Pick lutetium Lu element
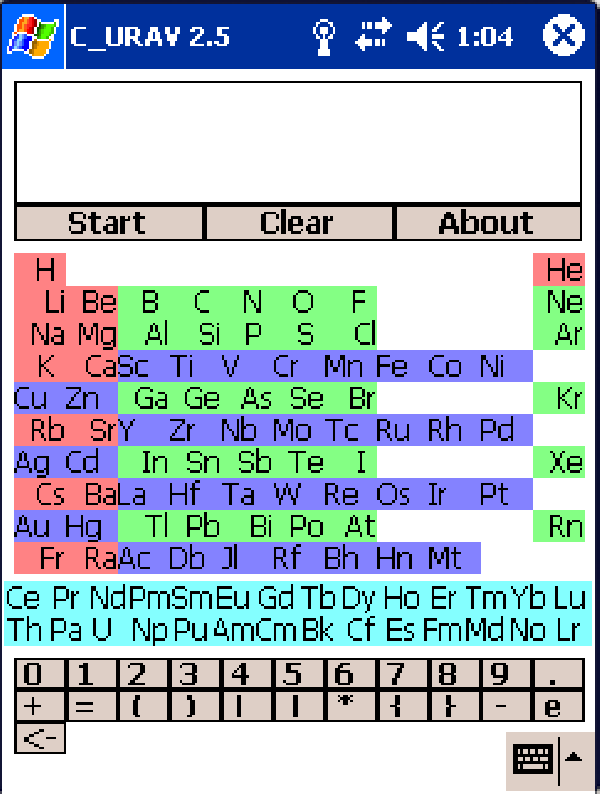 pyautogui.click(x=570, y=598)
